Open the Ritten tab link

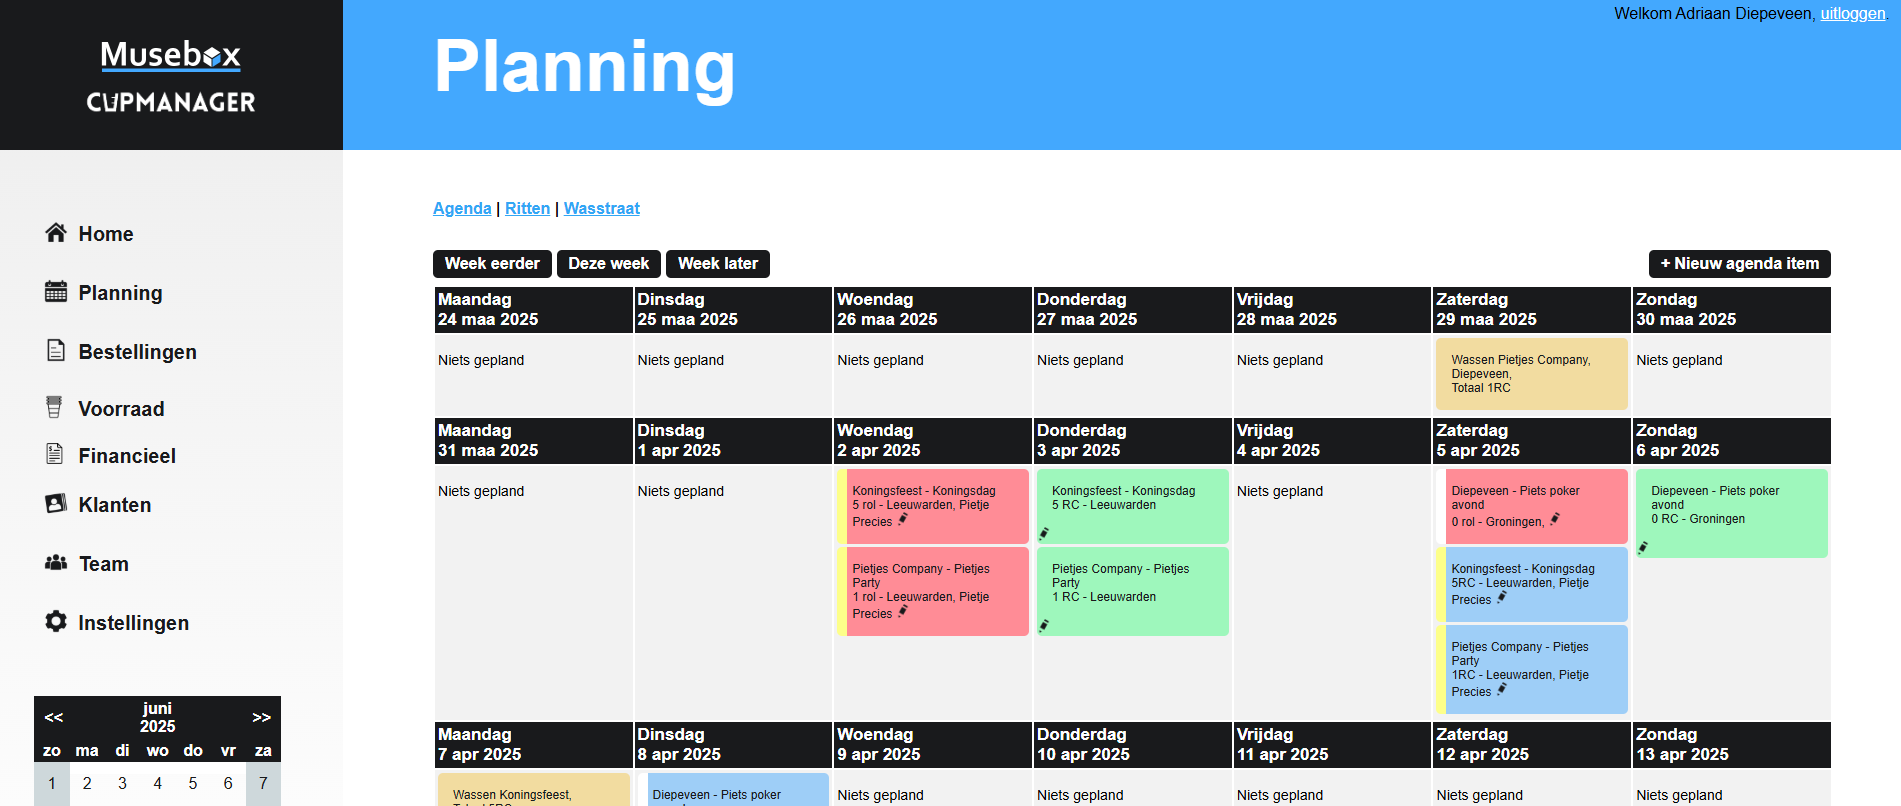527,208
